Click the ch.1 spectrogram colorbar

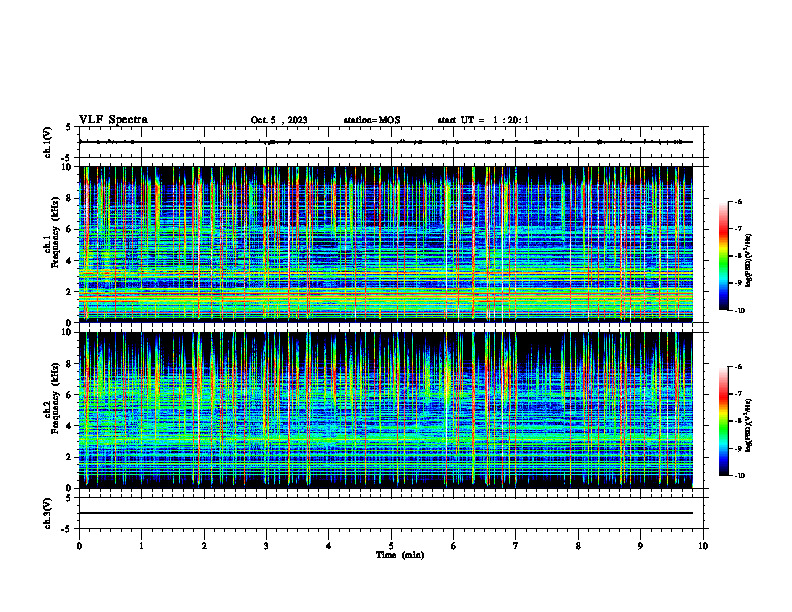tap(723, 256)
